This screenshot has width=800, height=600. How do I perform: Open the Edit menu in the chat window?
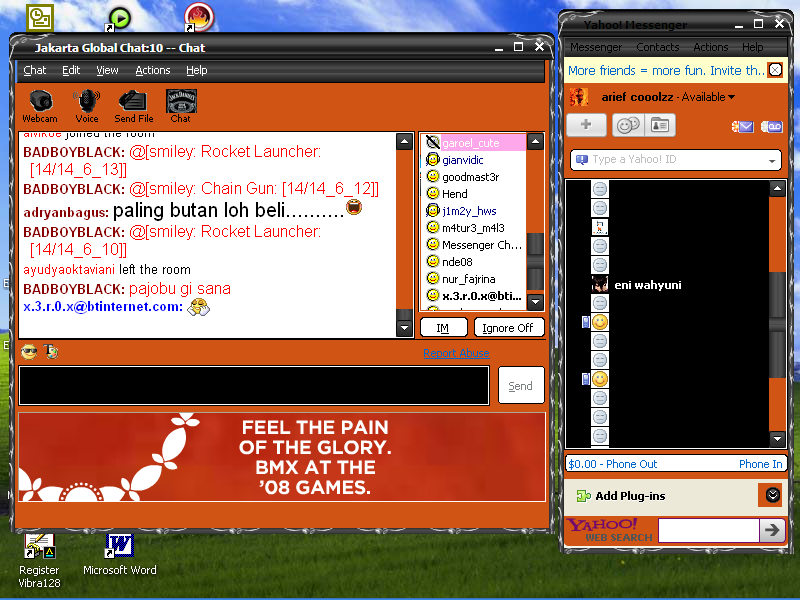[x=71, y=70]
